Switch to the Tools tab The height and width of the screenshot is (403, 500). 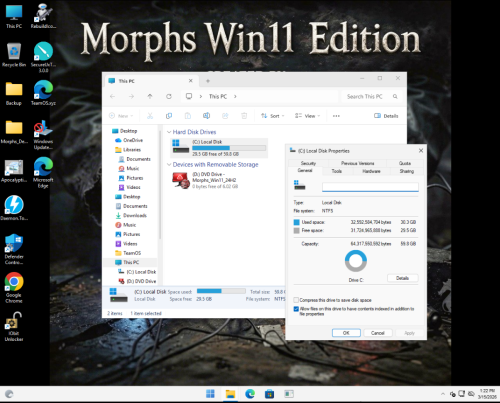point(337,171)
